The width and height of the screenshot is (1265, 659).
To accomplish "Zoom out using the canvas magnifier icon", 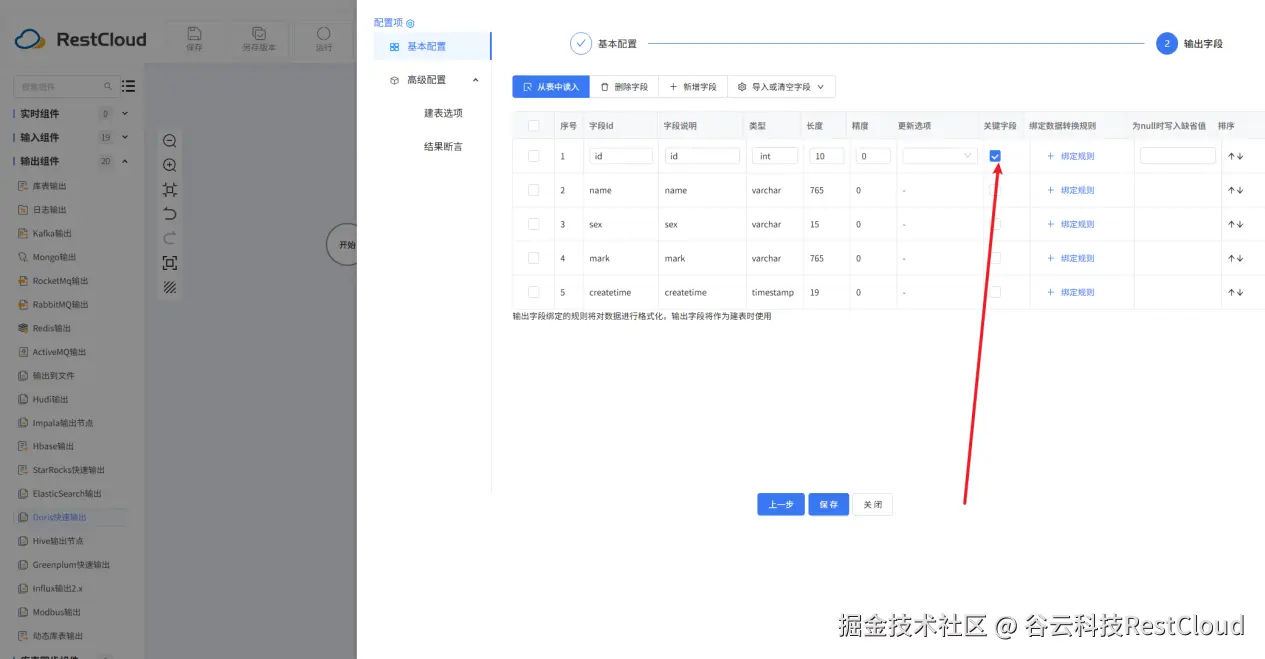I will (x=170, y=140).
